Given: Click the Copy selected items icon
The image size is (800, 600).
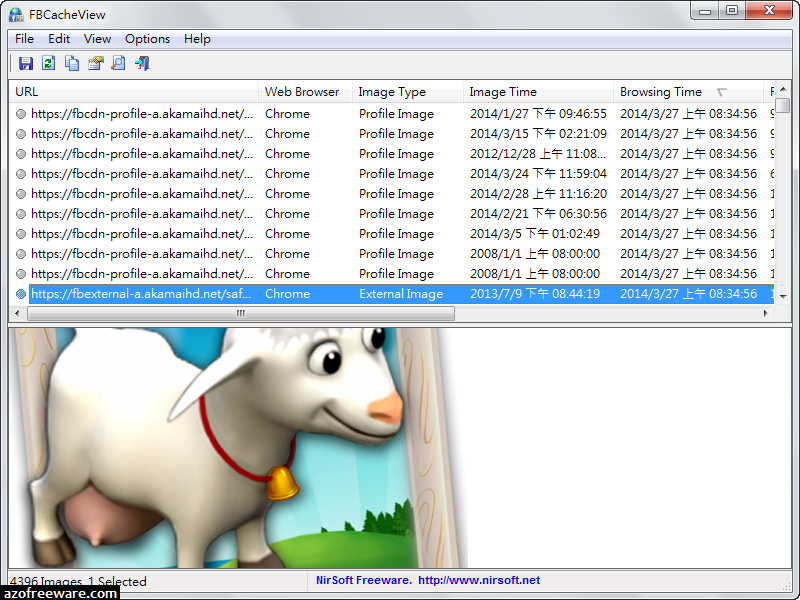Looking at the screenshot, I should [x=72, y=63].
